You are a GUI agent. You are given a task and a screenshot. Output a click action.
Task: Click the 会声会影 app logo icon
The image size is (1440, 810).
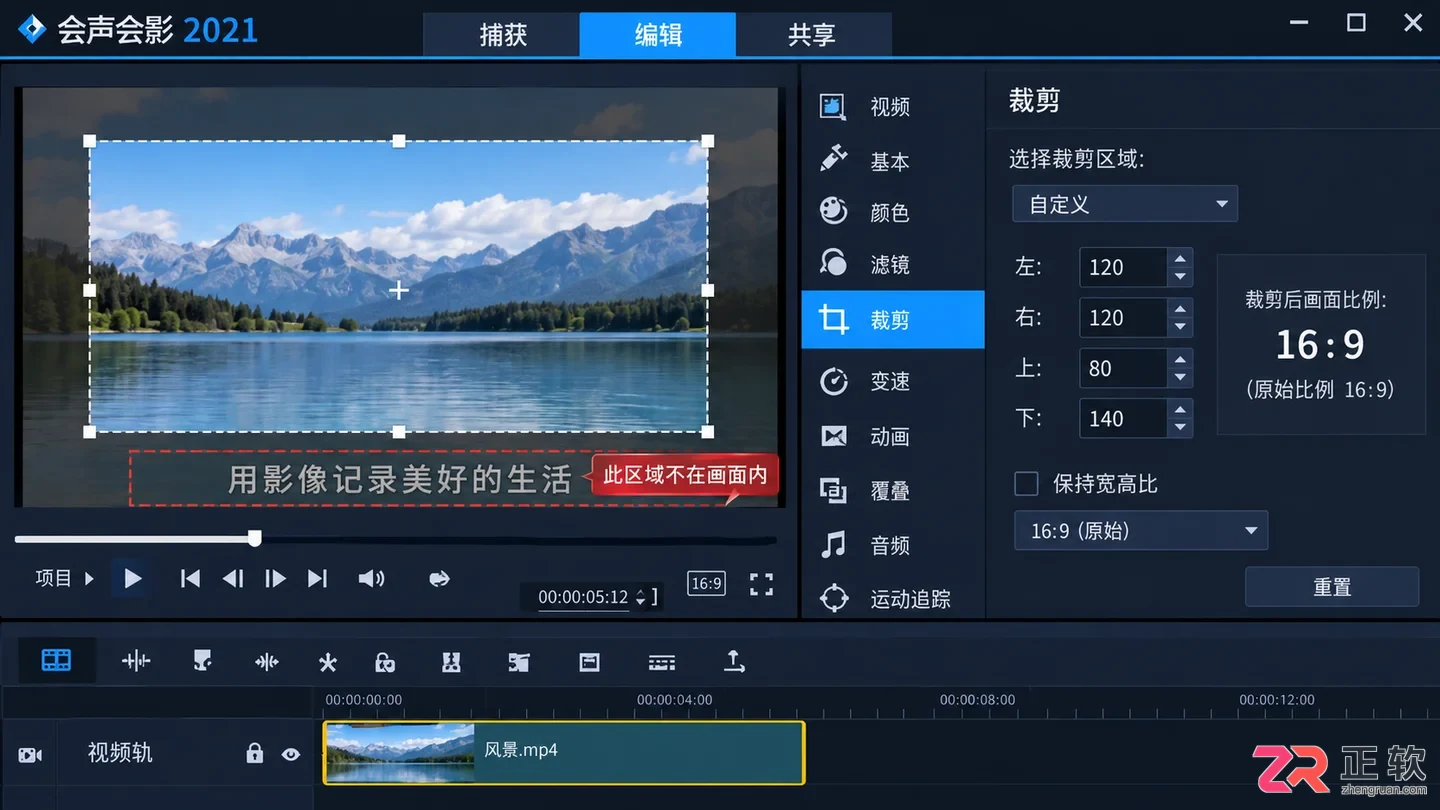click(33, 30)
